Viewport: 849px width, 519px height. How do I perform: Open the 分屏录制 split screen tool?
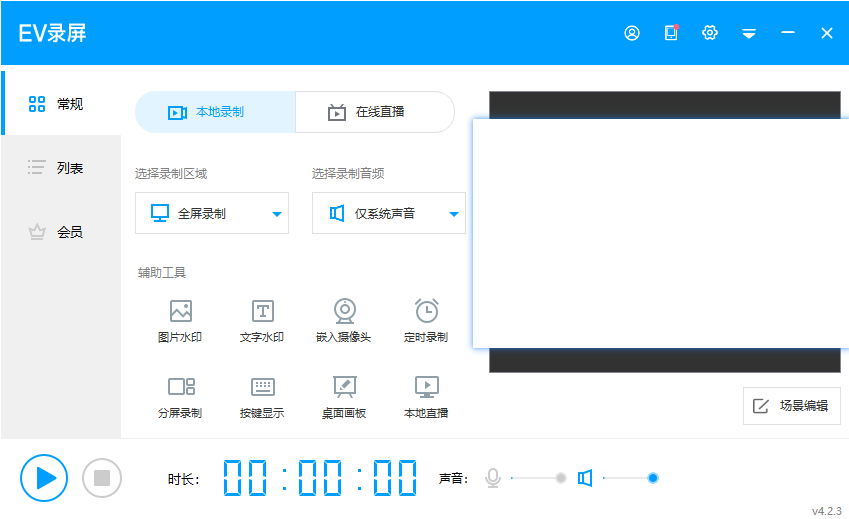click(180, 397)
